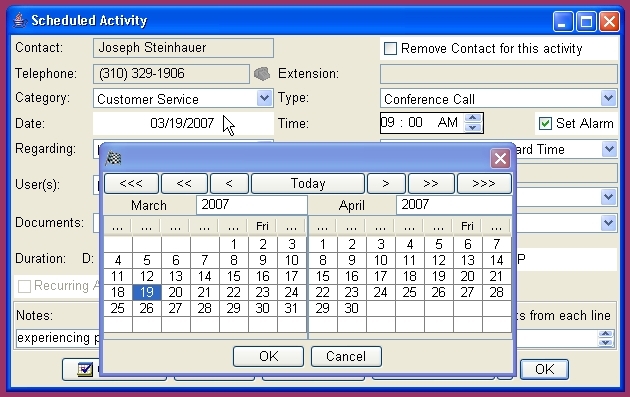Click the March month label
The image size is (630, 397).
click(x=149, y=206)
